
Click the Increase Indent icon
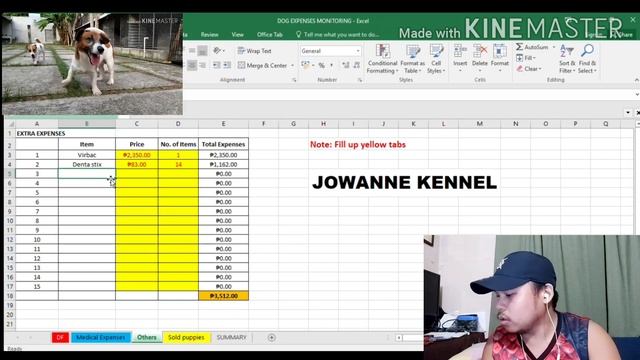coord(227,65)
